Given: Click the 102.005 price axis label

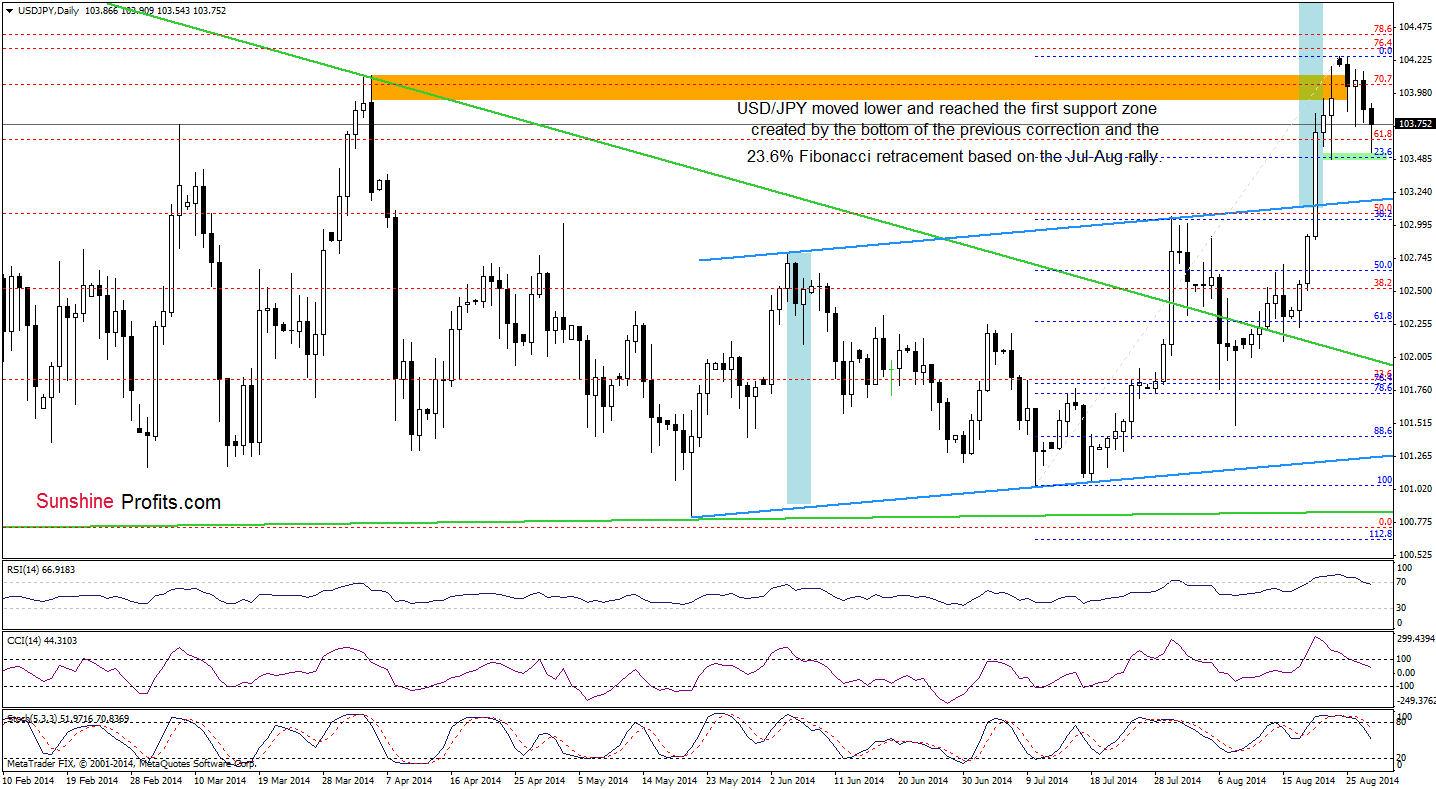Looking at the screenshot, I should [x=1414, y=357].
